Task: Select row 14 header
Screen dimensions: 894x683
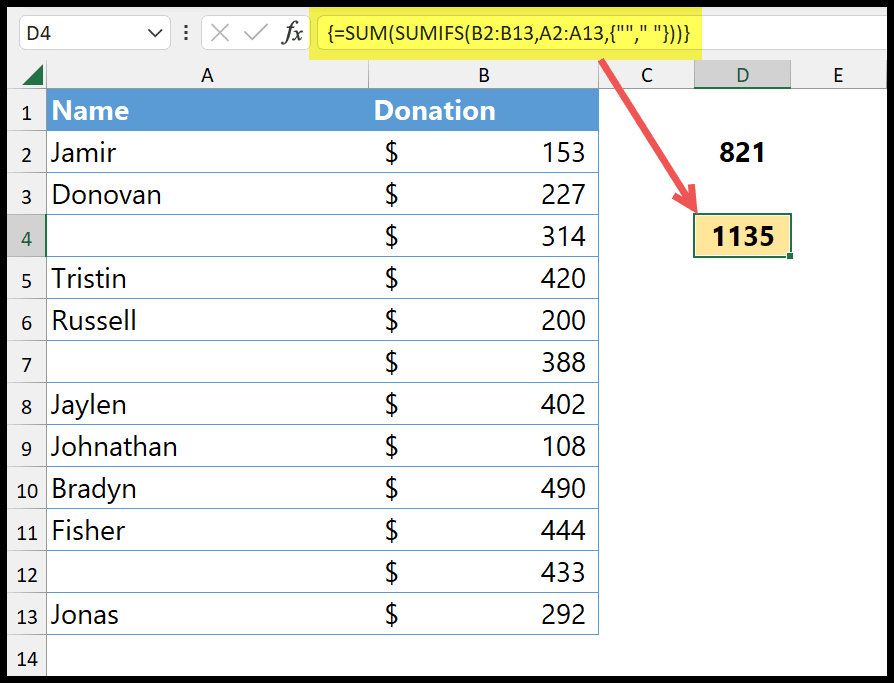Action: (27, 656)
